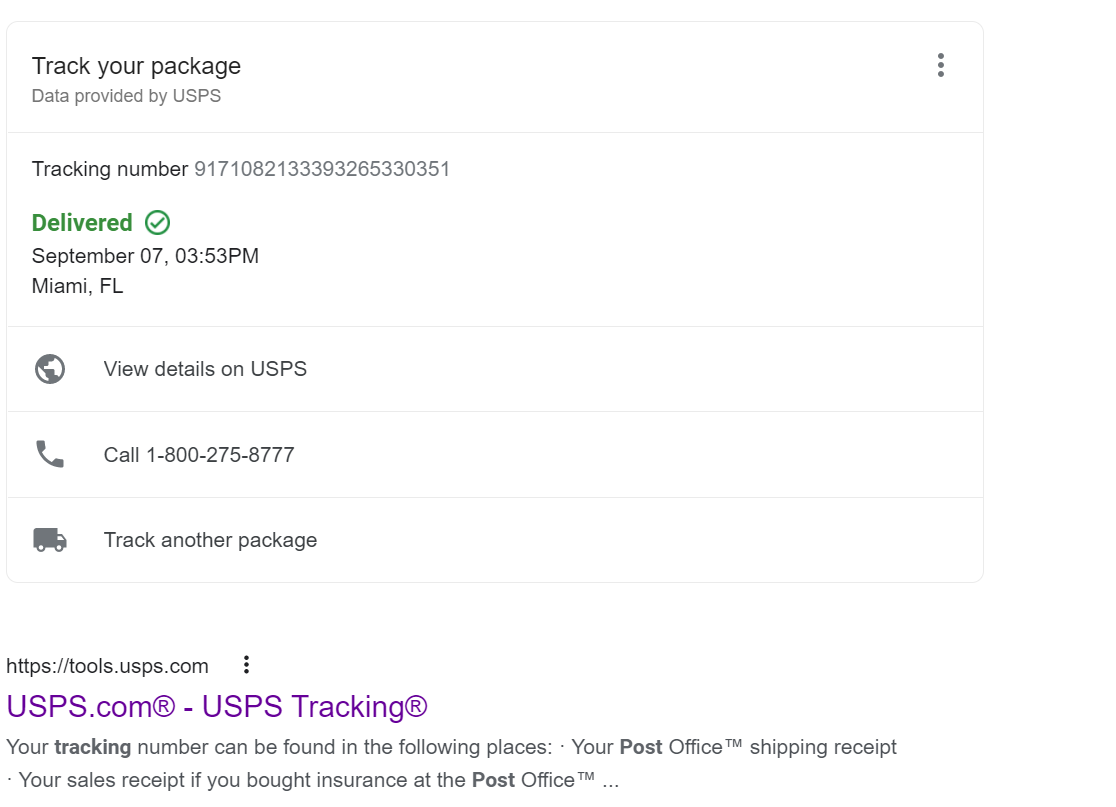Click the Data provided by USPS caption
The height and width of the screenshot is (807, 1116).
coord(126,96)
